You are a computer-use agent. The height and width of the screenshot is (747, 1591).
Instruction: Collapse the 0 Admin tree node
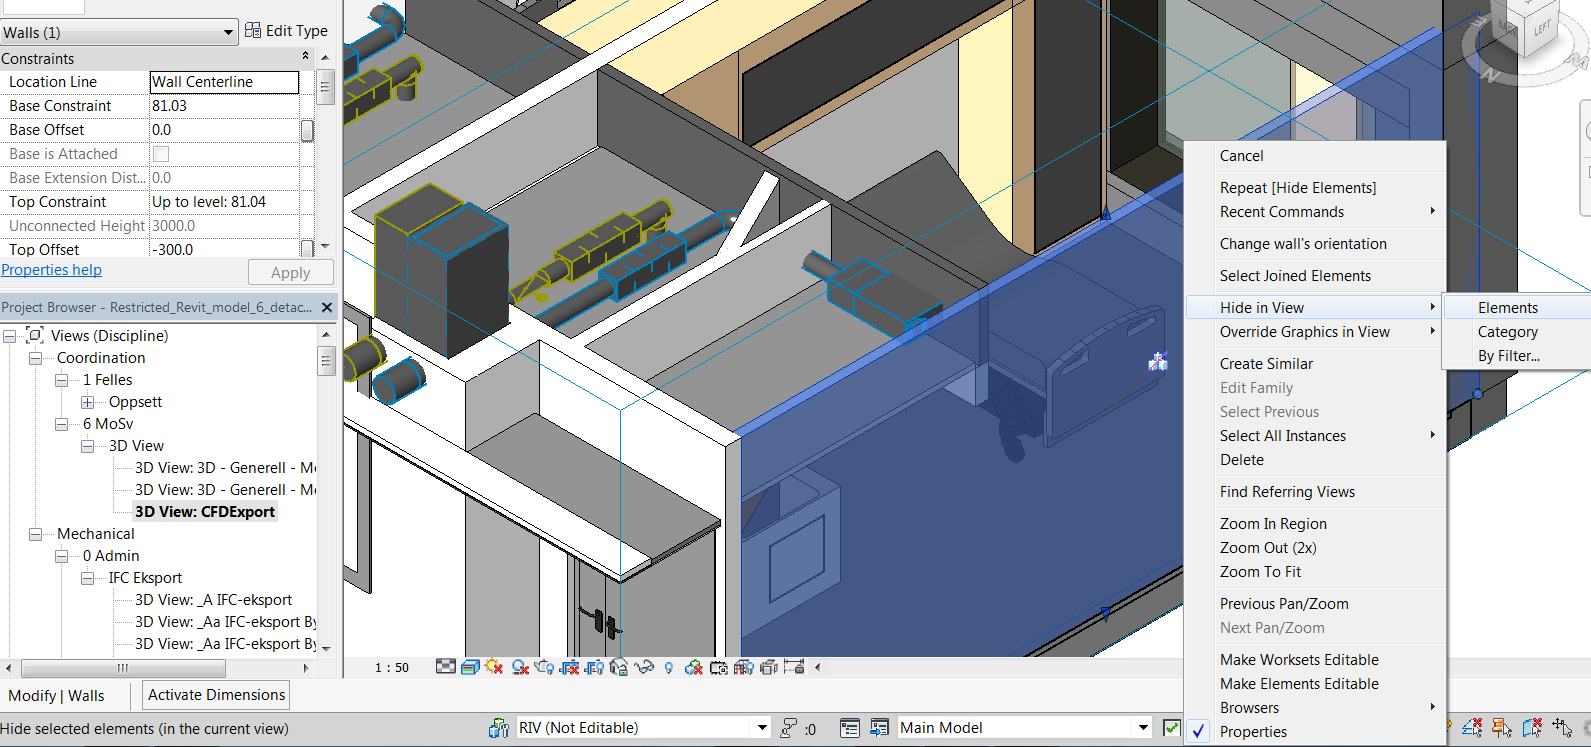pyautogui.click(x=62, y=556)
